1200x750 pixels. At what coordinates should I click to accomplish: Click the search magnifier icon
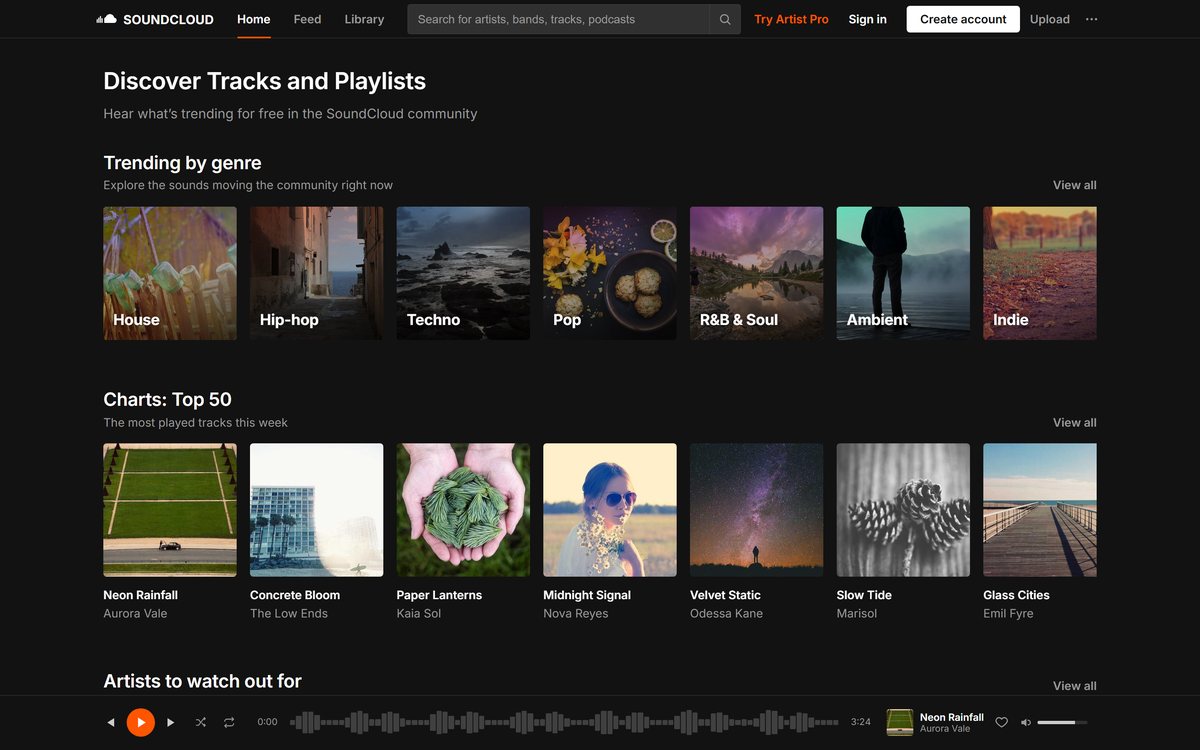[725, 19]
